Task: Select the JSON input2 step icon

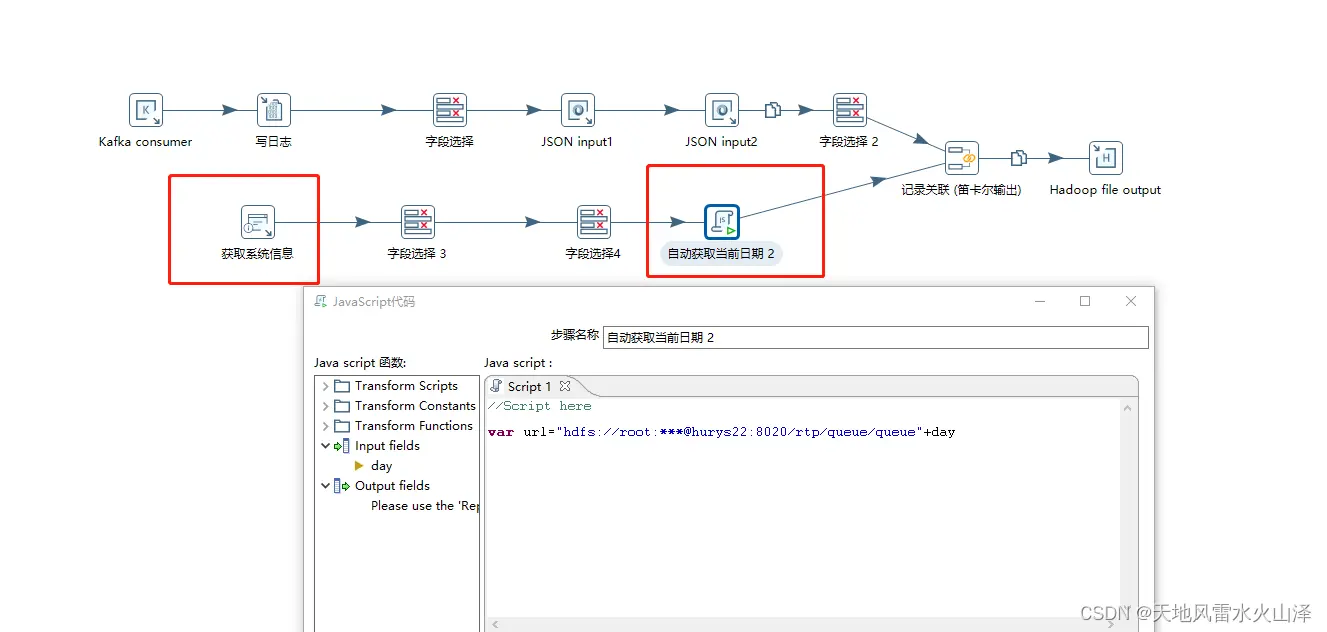Action: [x=721, y=110]
